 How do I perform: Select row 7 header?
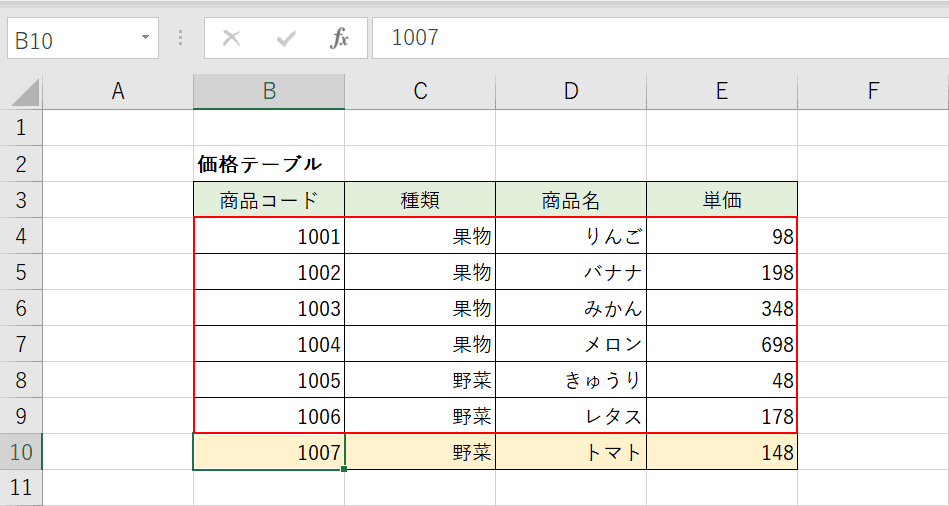(21, 344)
